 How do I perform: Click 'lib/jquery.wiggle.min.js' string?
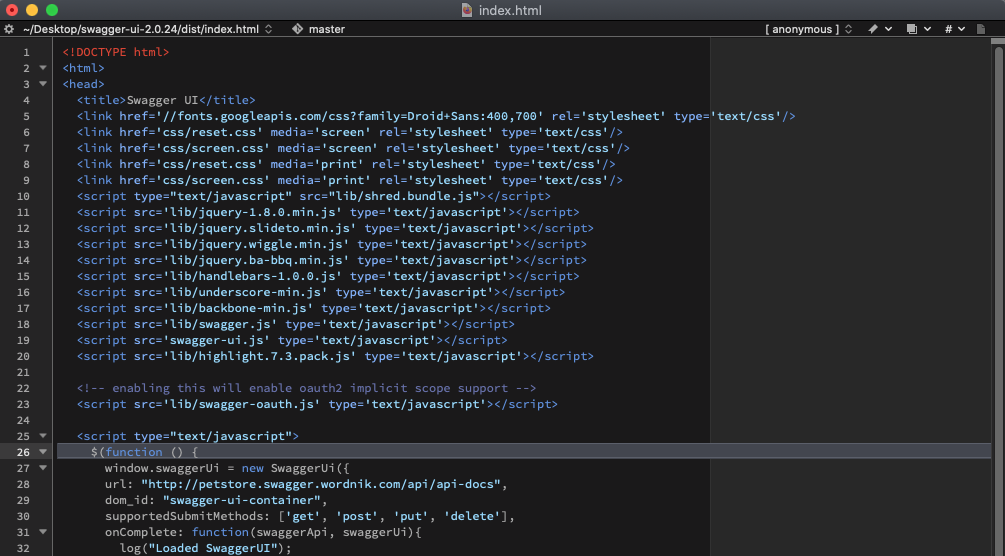[256, 244]
